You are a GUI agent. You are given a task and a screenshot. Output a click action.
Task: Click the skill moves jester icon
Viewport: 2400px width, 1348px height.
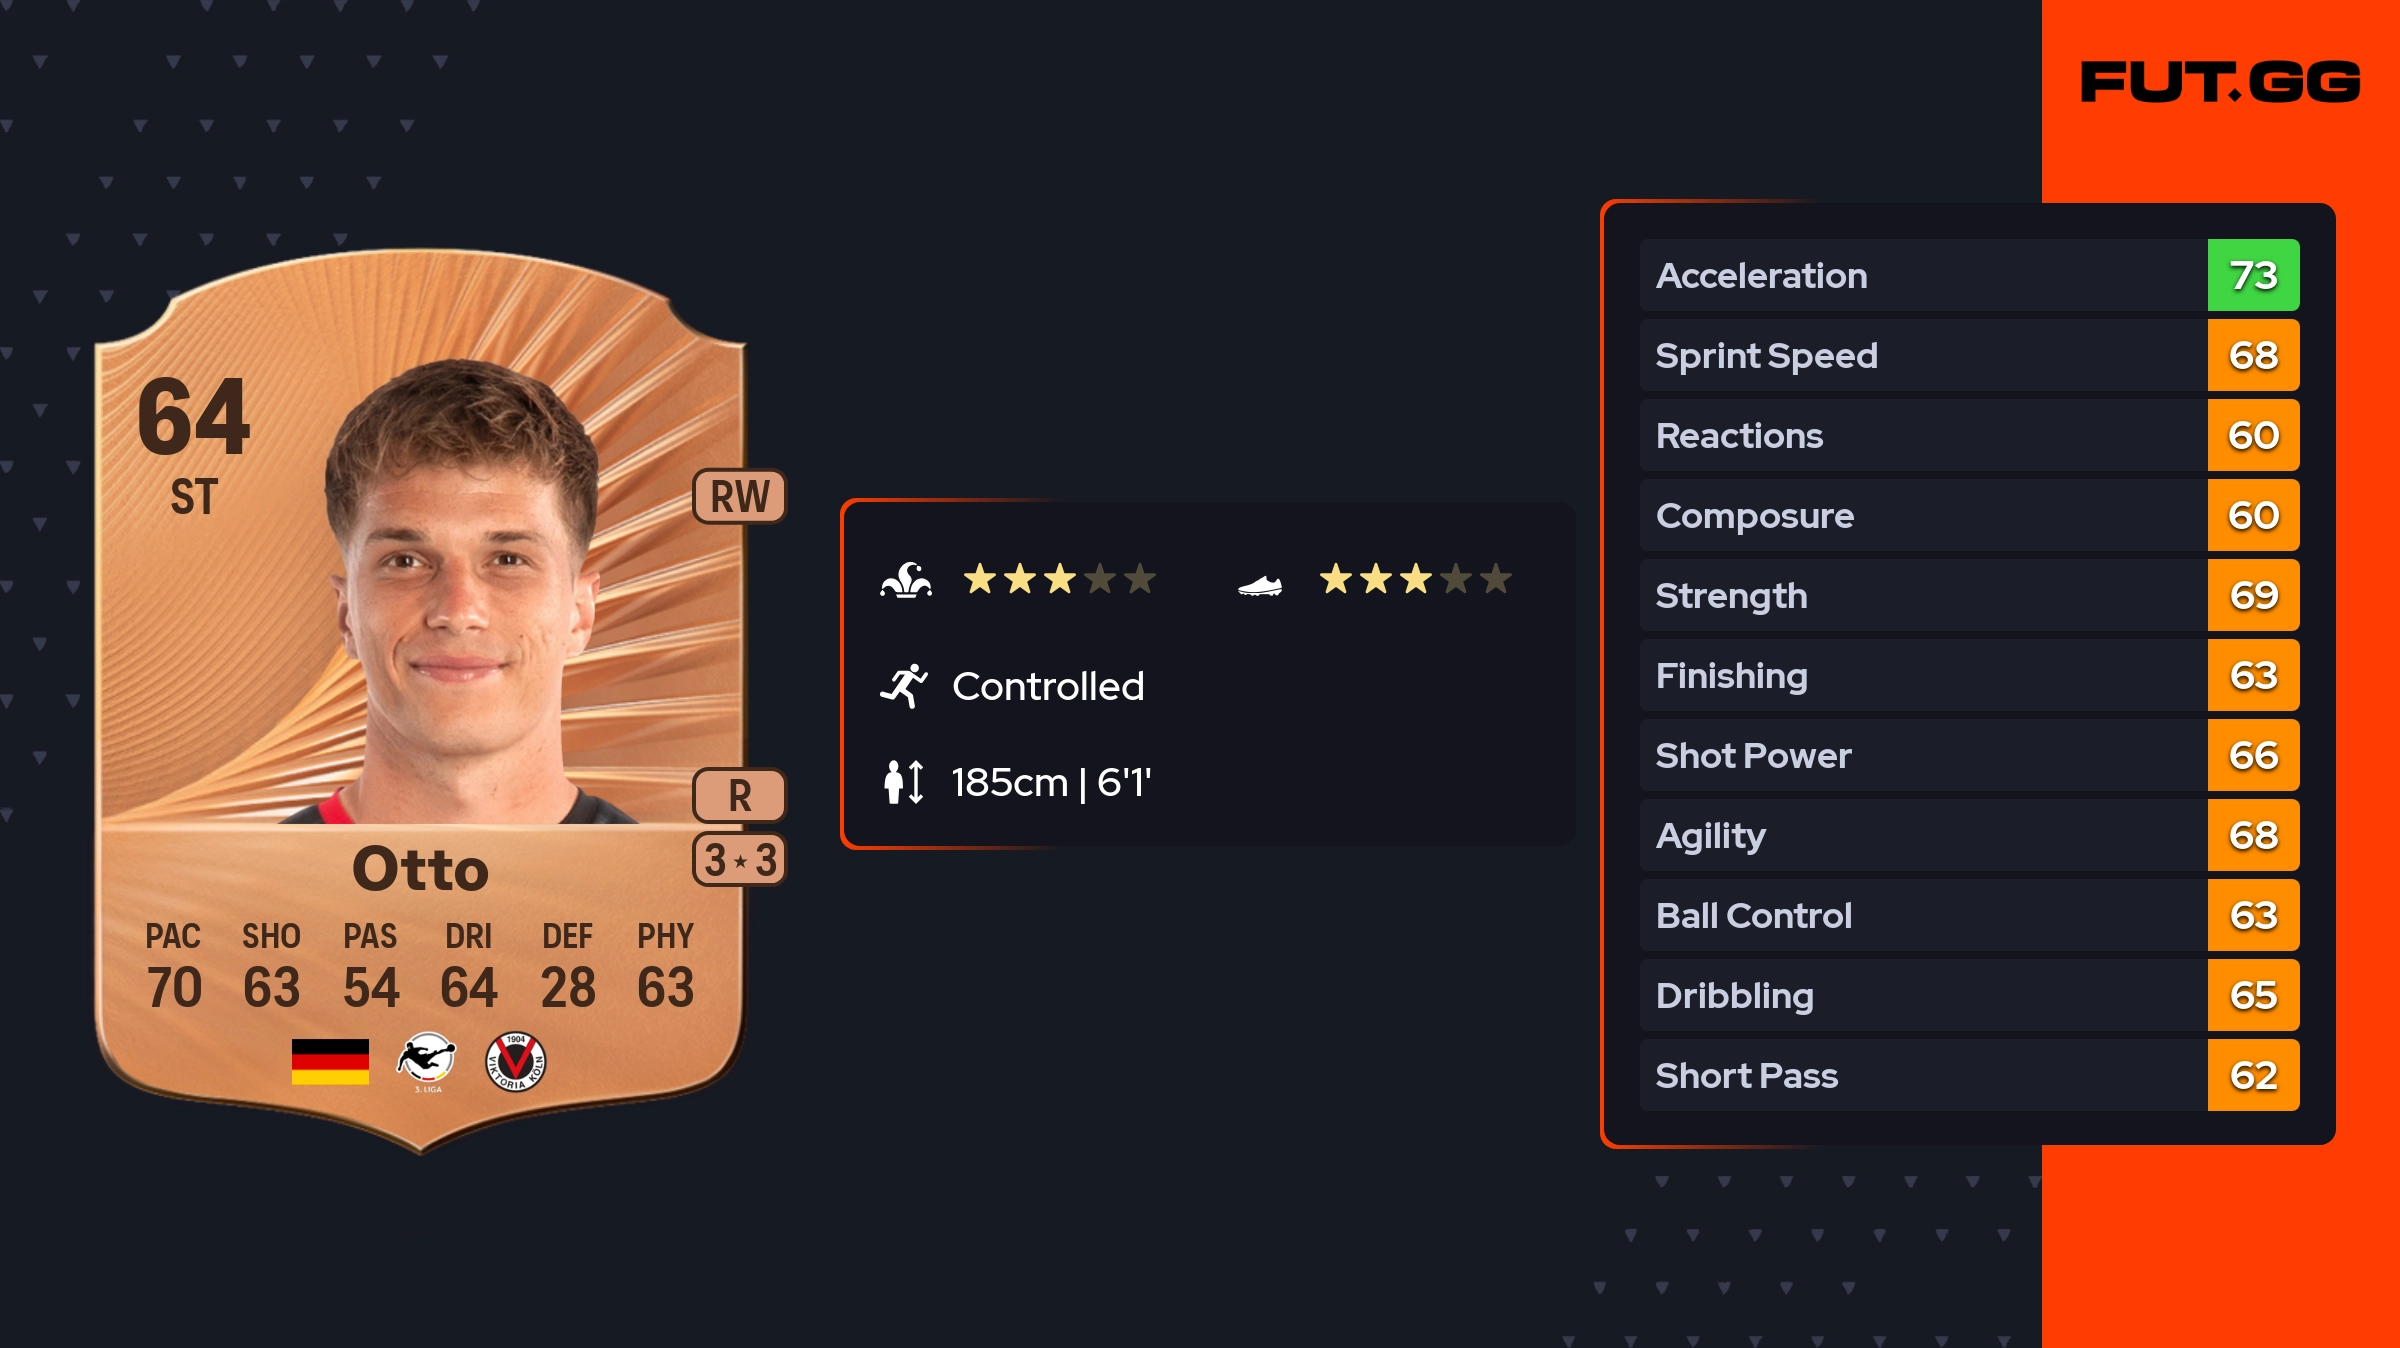pos(906,580)
